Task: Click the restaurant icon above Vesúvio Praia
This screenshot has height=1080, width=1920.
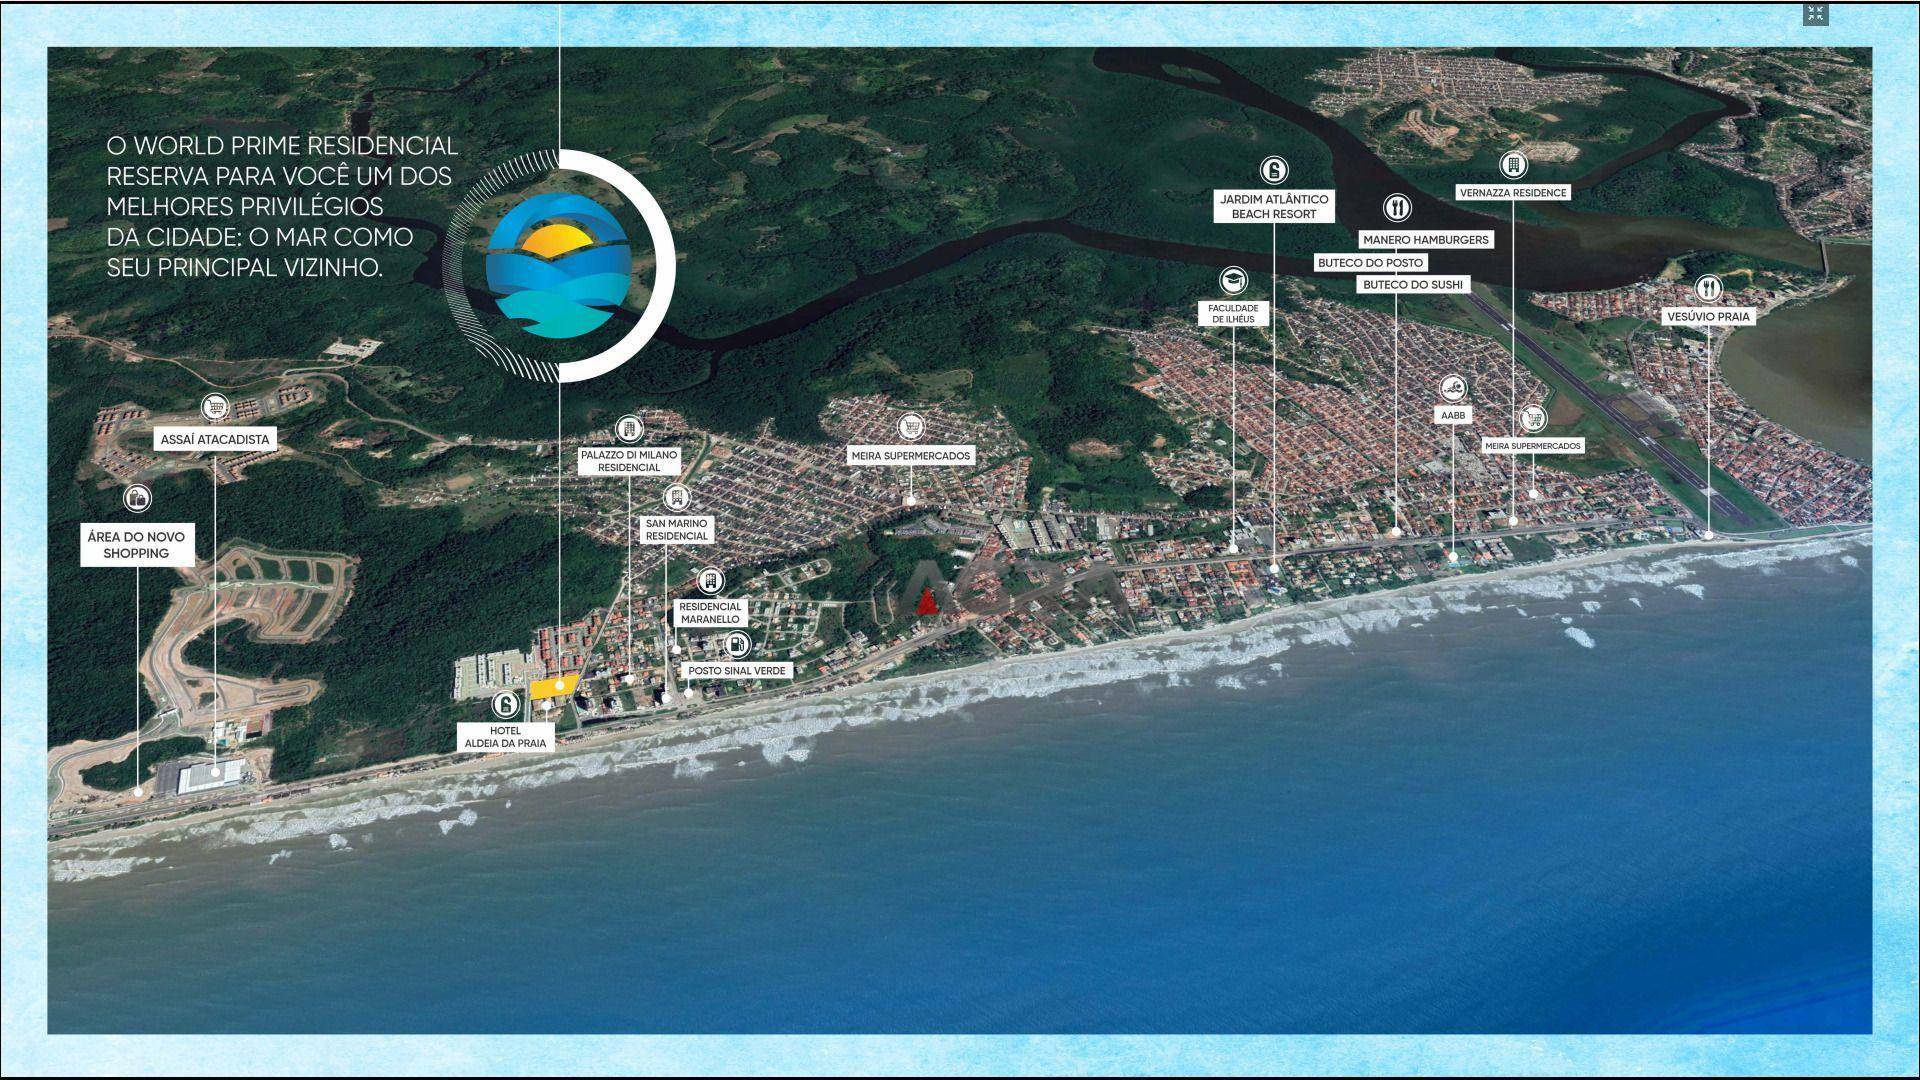Action: (x=1708, y=289)
